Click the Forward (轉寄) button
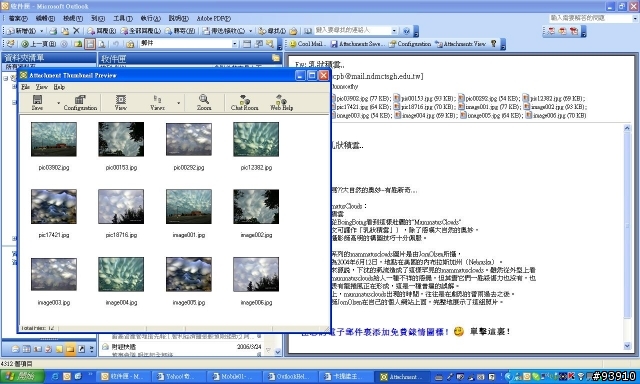This screenshot has height=384, width=640. pyautogui.click(x=180, y=31)
